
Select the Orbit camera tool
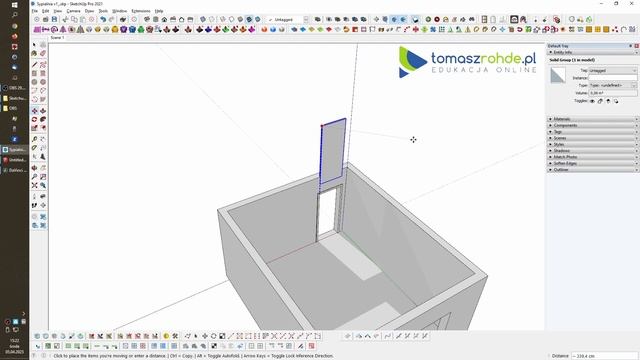click(x=34, y=168)
